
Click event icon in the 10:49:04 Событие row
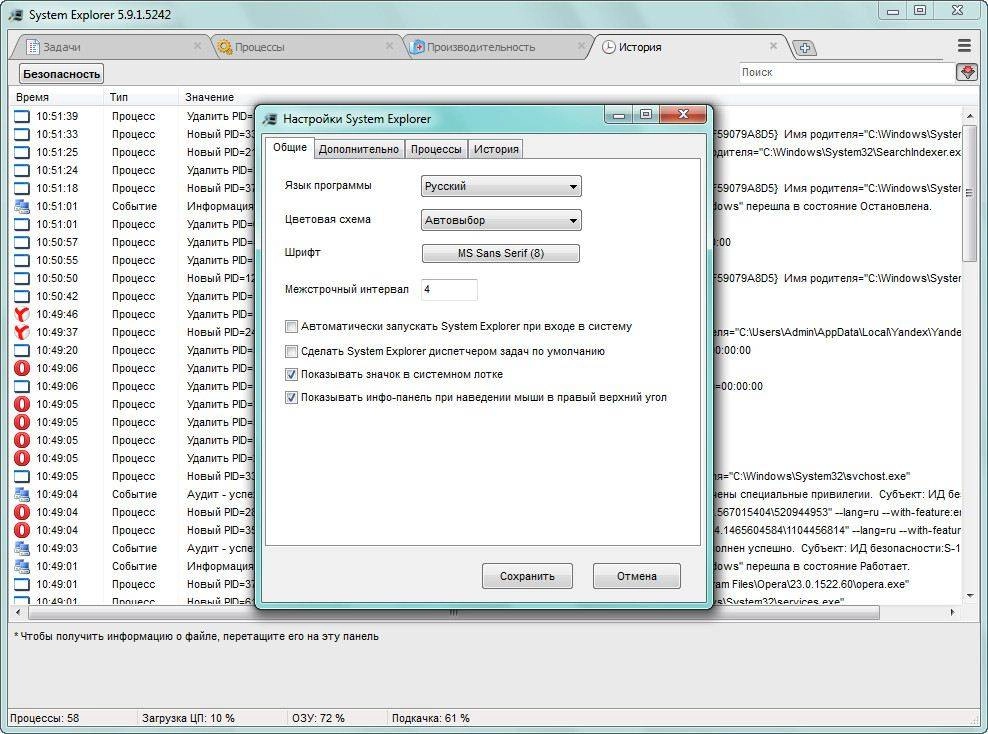(x=22, y=494)
